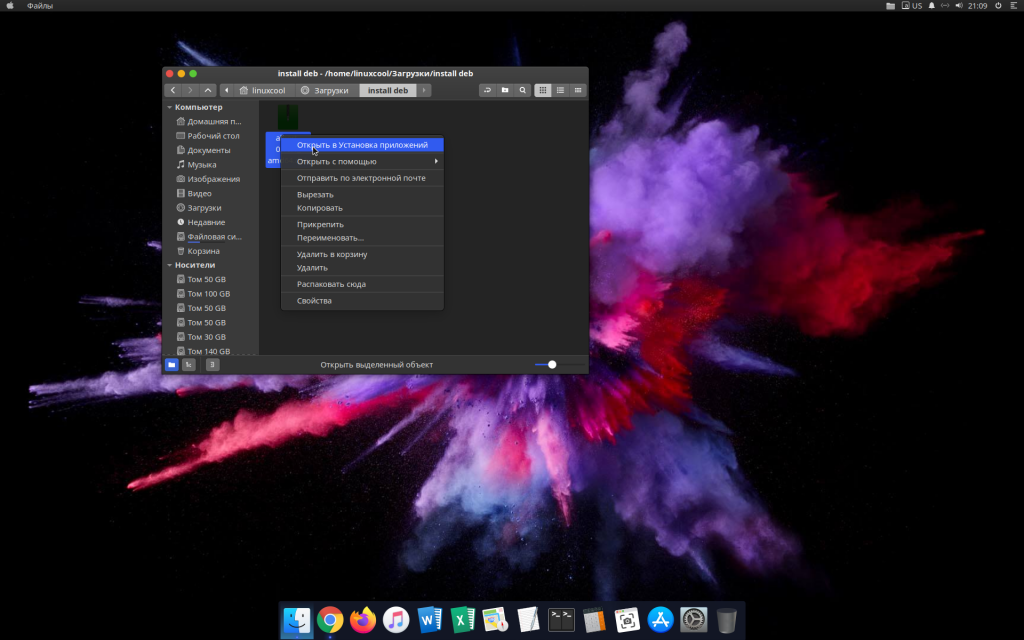Switch to icon grid view
The width and height of the screenshot is (1024, 640).
(543, 90)
